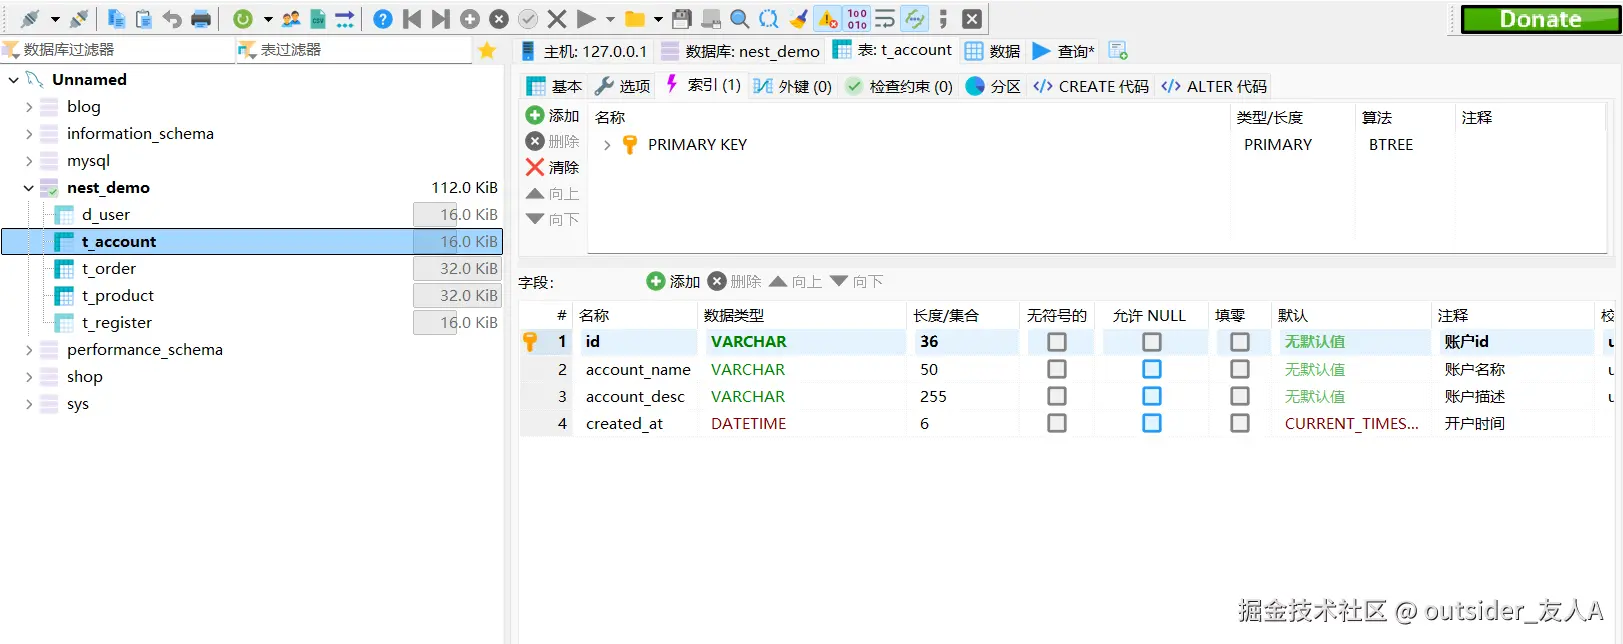Open the 数据 tab
Viewport: 1623px width, 644px height.
(992, 50)
